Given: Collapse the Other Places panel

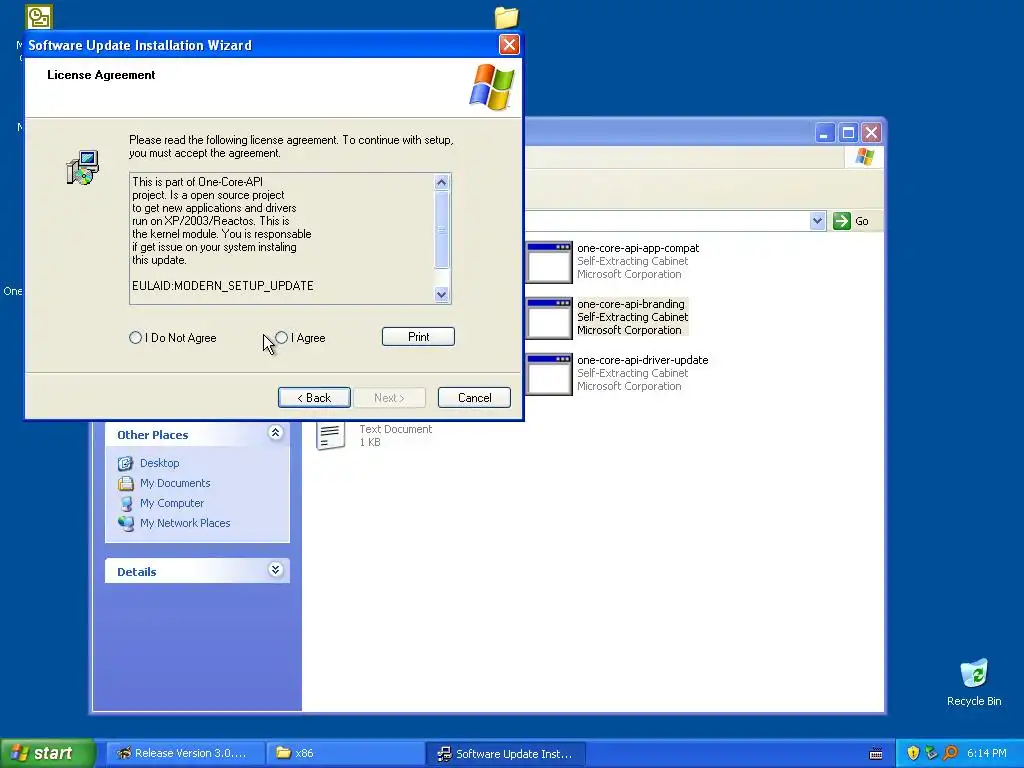Looking at the screenshot, I should [276, 433].
